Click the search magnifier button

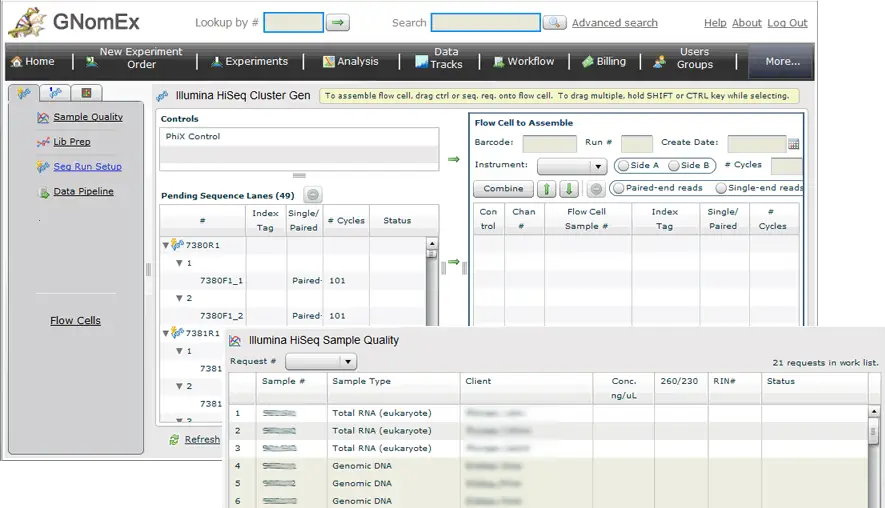[554, 23]
